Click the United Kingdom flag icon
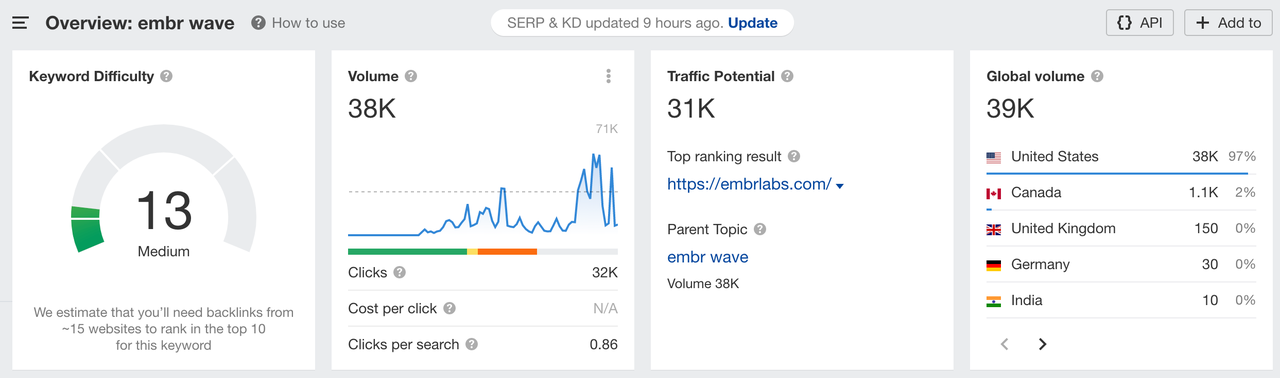This screenshot has height=378, width=1280. tap(994, 229)
